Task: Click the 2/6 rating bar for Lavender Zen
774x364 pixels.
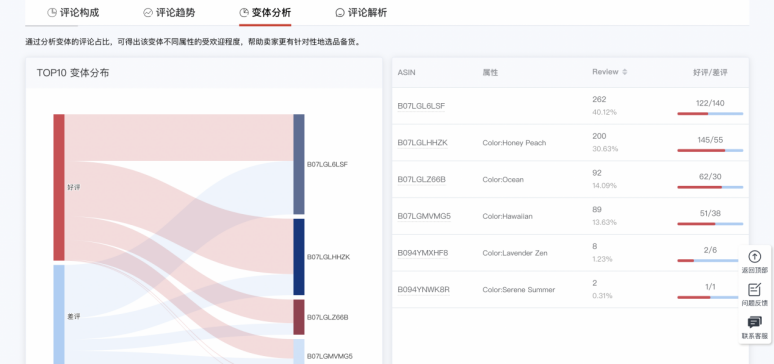Action: point(710,260)
